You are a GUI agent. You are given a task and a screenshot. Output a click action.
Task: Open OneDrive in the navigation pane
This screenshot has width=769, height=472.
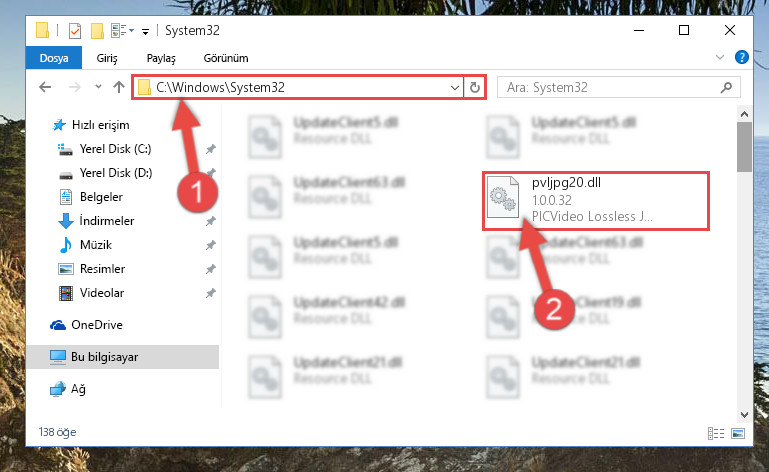click(x=97, y=325)
